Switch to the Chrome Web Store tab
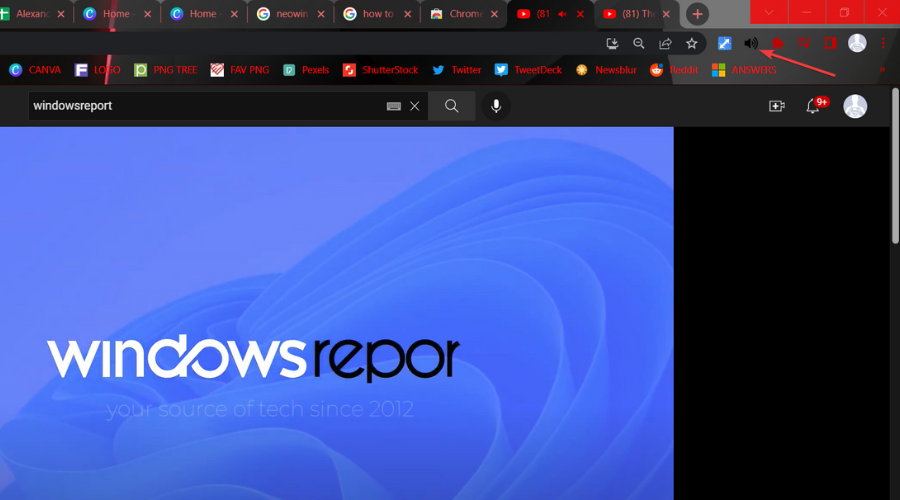 click(x=462, y=14)
